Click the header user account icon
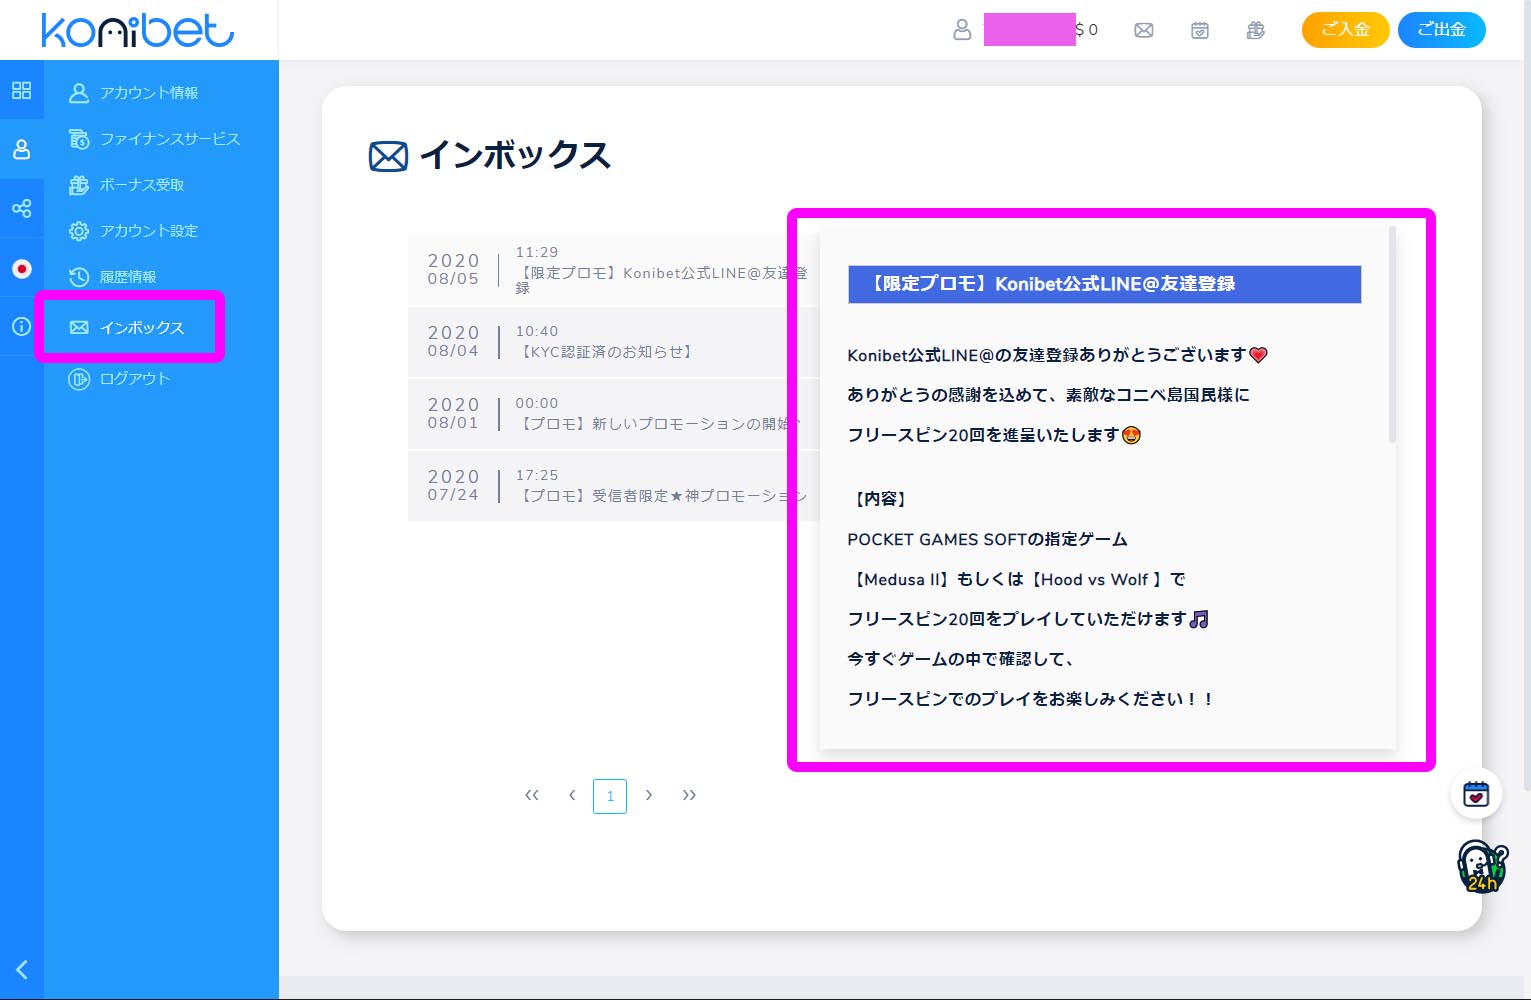 click(x=962, y=30)
